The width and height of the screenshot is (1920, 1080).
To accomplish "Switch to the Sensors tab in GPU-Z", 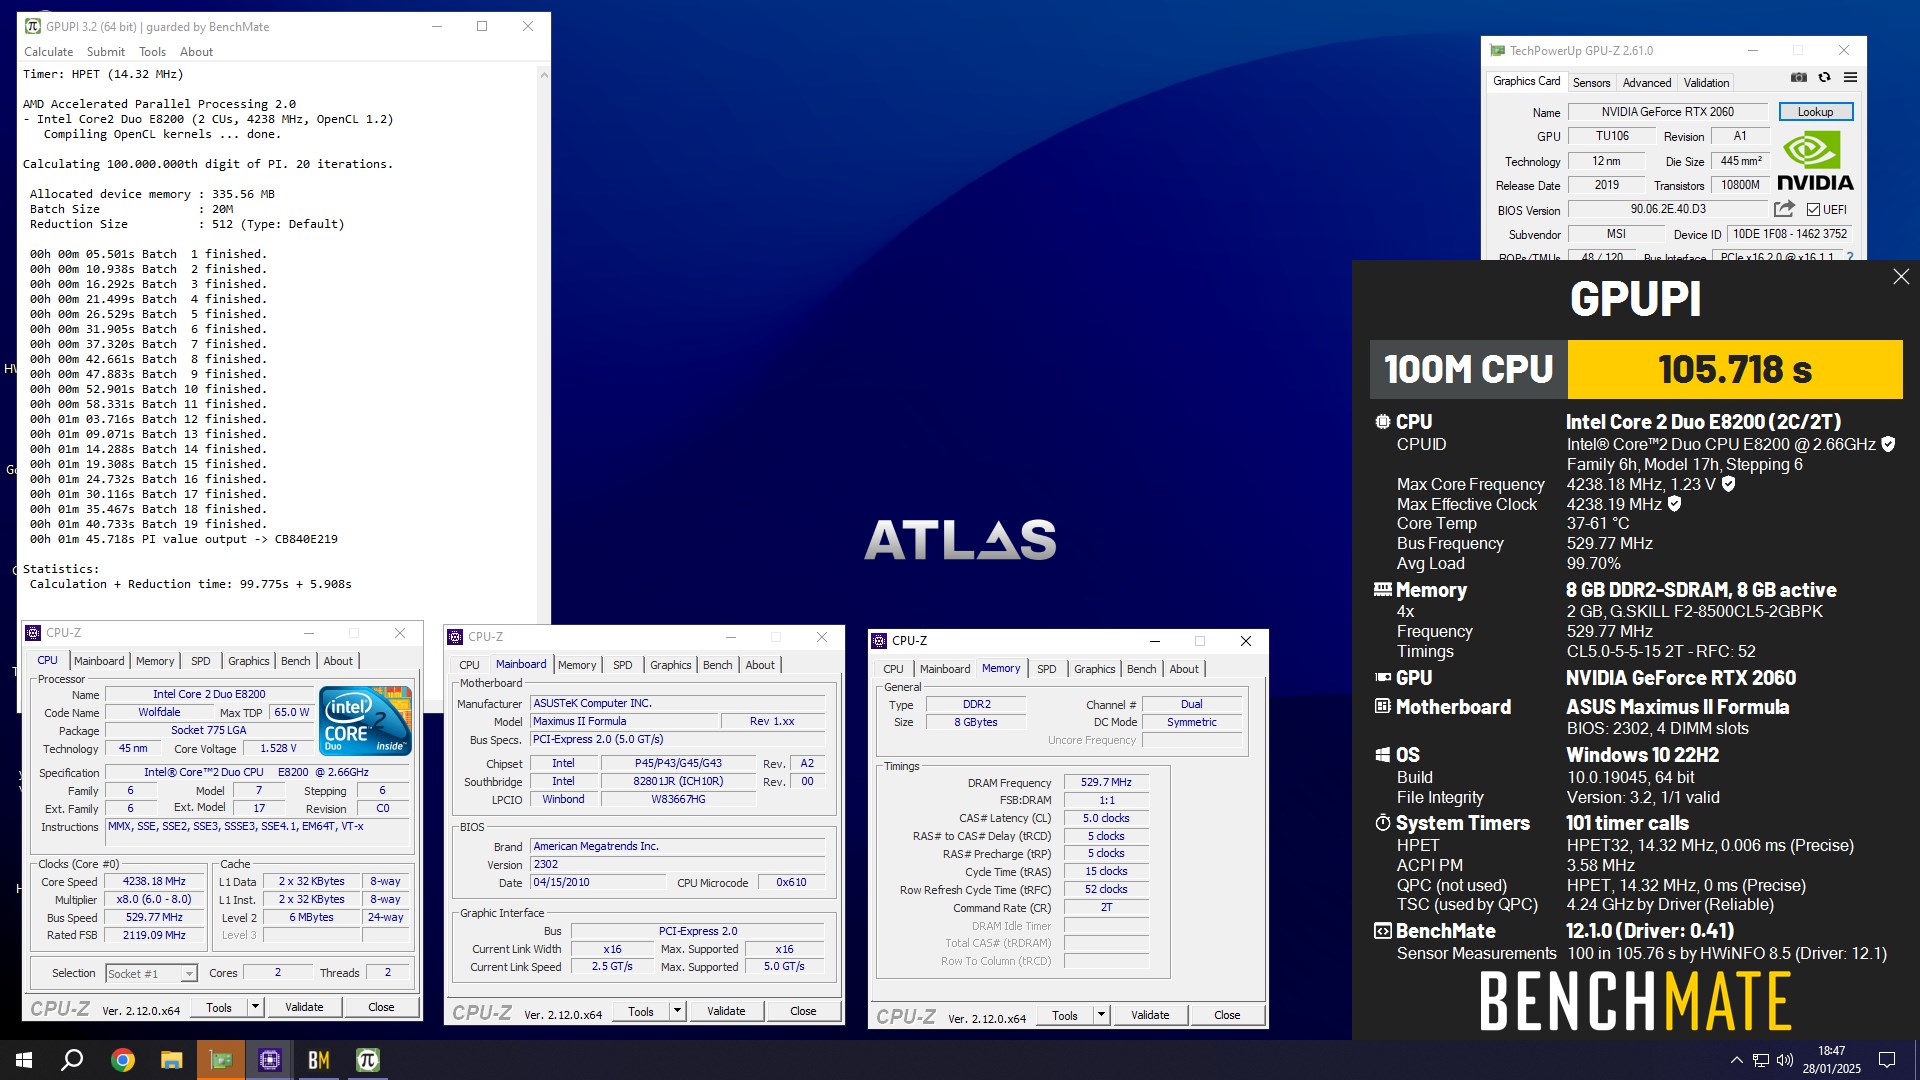I will click(x=1591, y=83).
